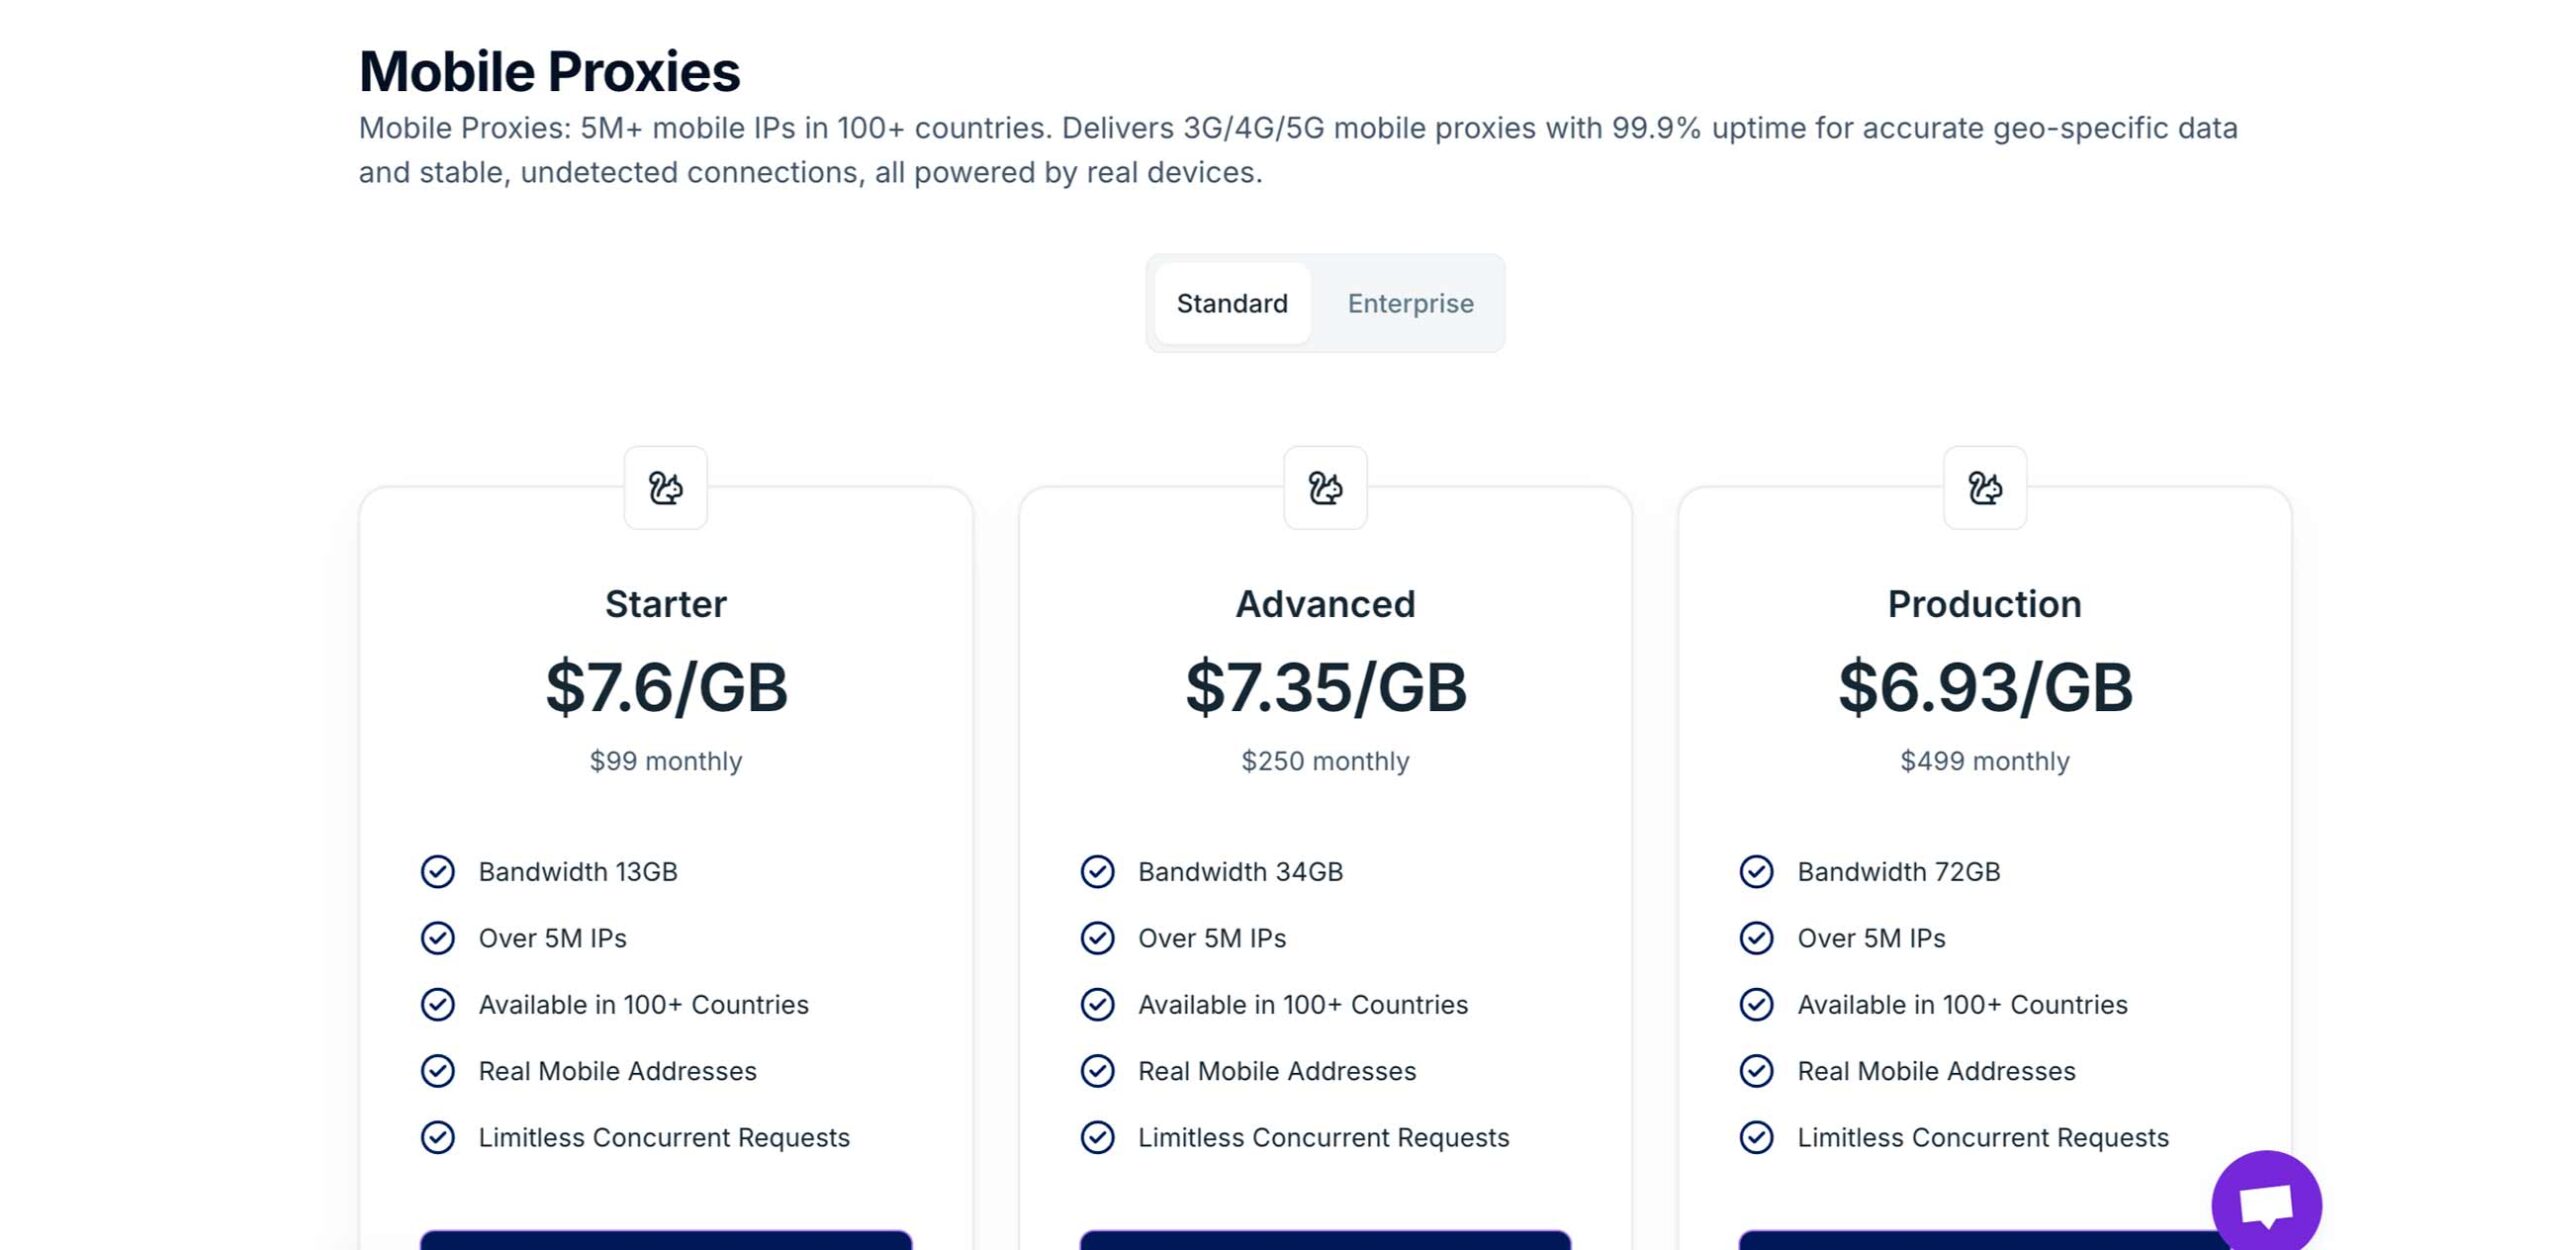Image resolution: width=2560 pixels, height=1250 pixels.
Task: Click check icon beside Advanced Bandwidth 34GB
Action: (1097, 872)
